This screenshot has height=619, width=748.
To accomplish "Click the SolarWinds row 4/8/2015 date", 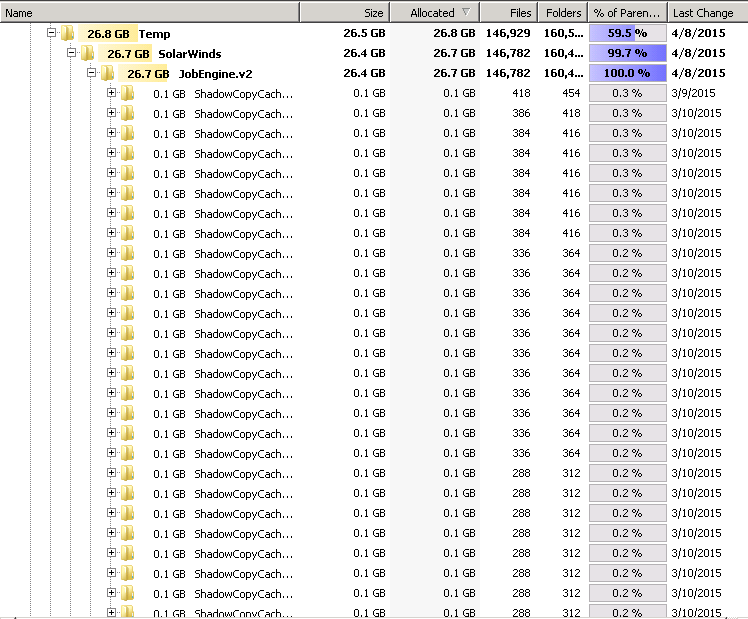I will 698,53.
